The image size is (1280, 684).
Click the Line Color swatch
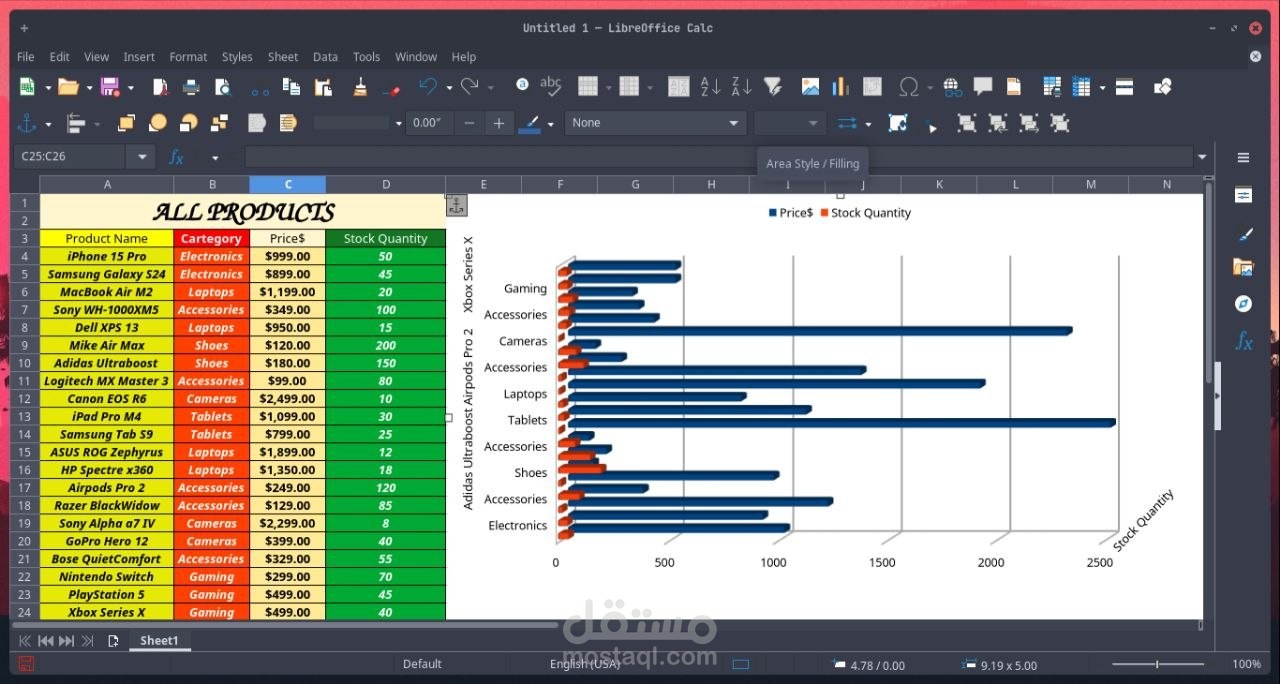click(530, 123)
